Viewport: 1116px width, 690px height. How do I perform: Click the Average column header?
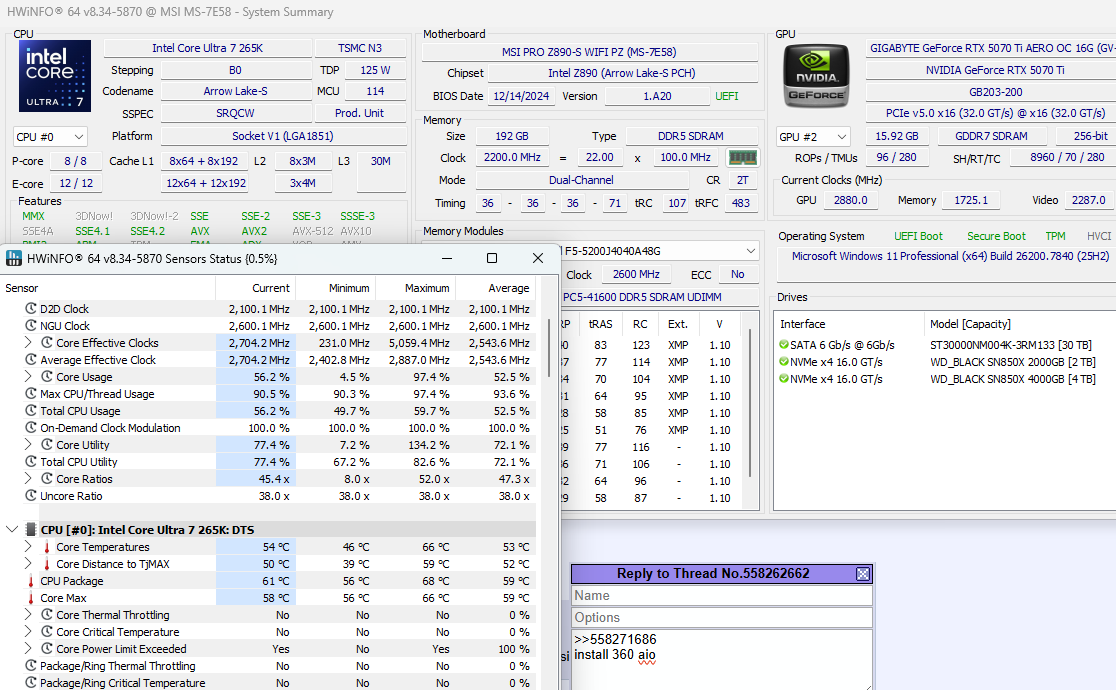pyautogui.click(x=495, y=288)
